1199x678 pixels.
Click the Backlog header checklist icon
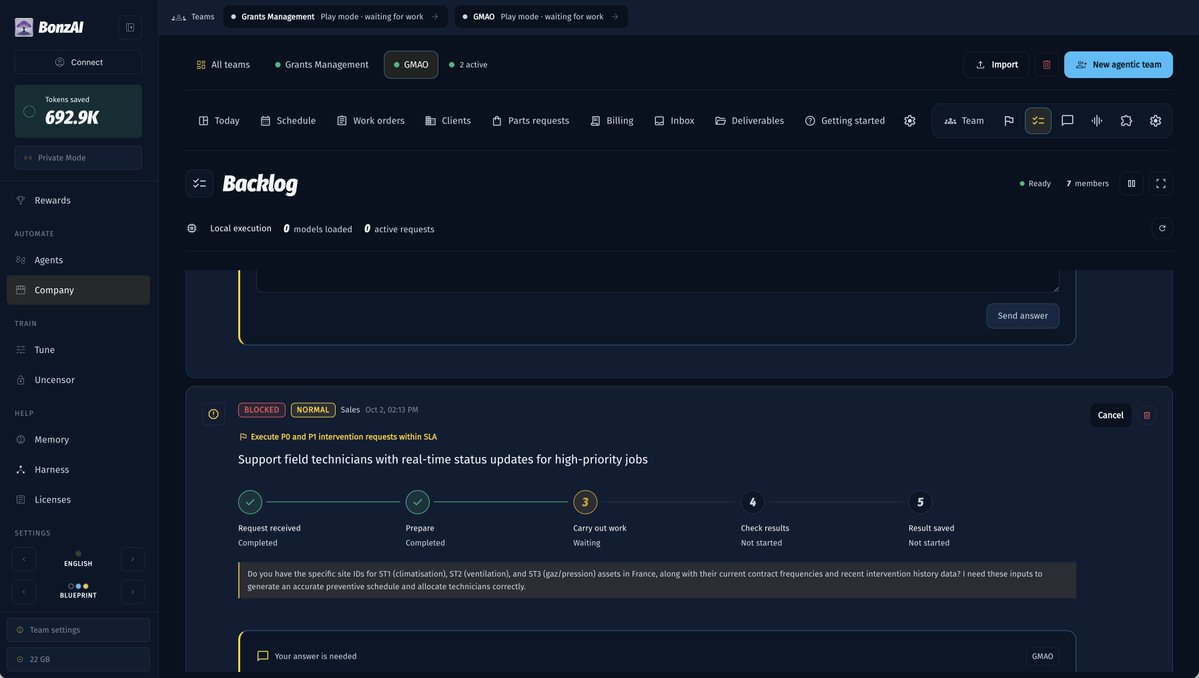[200, 183]
